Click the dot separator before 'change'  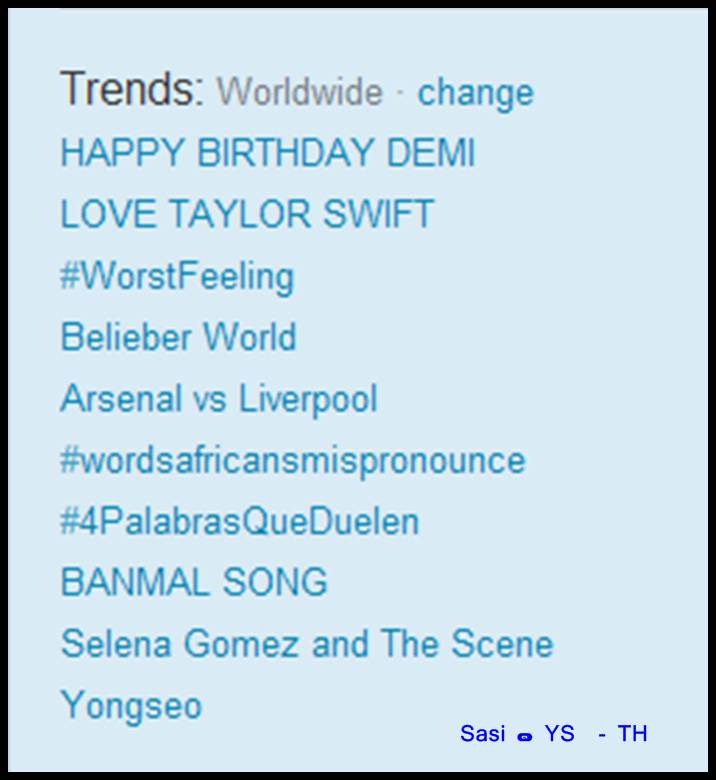[400, 93]
